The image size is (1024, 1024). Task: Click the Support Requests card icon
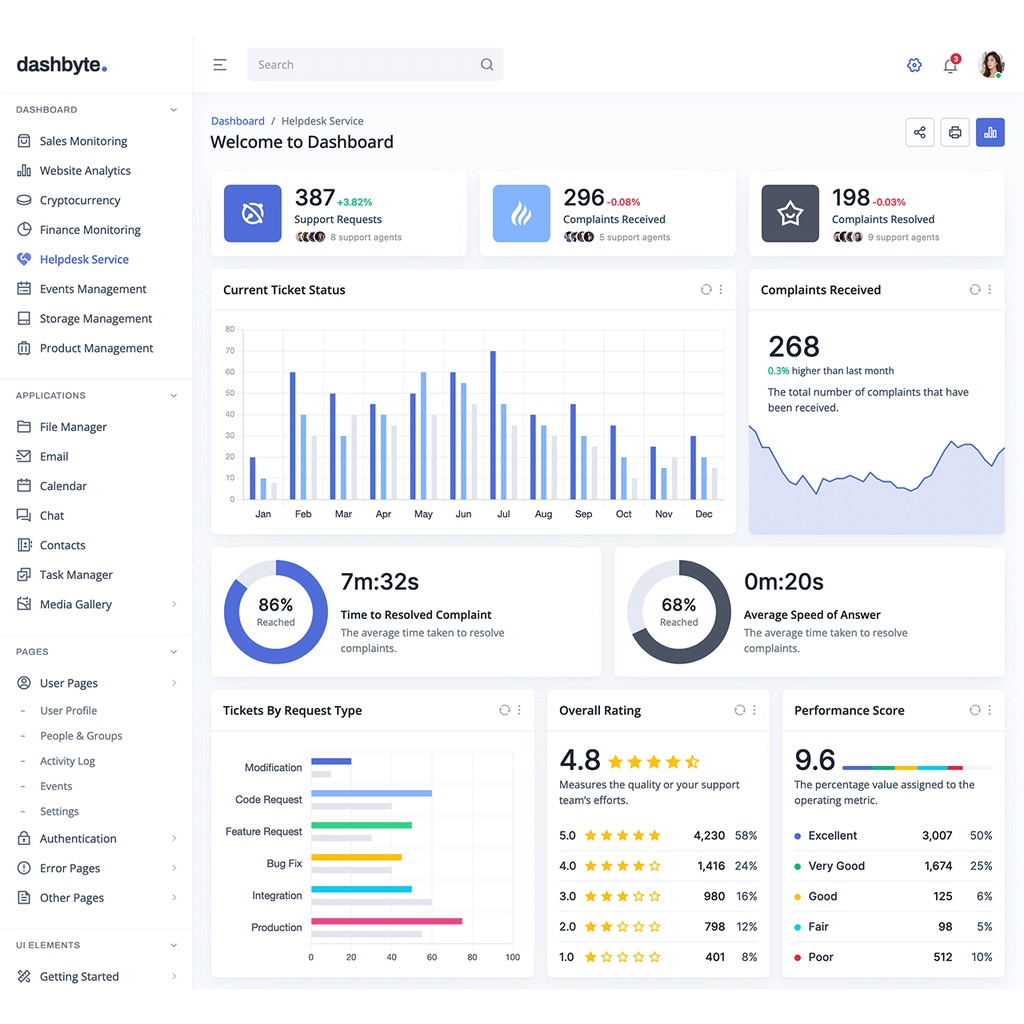(x=253, y=214)
